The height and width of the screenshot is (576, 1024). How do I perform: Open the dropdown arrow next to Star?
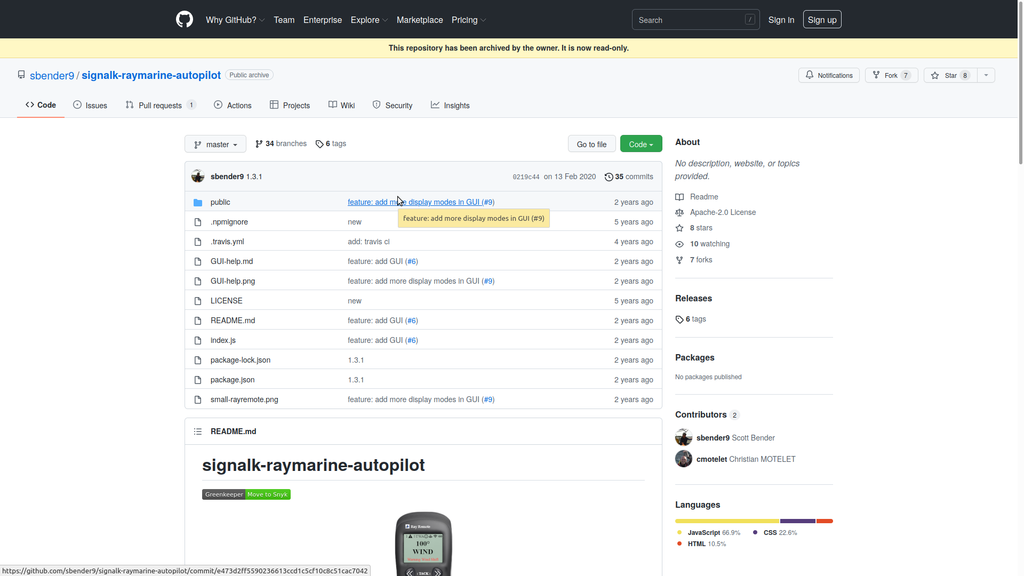coord(986,75)
